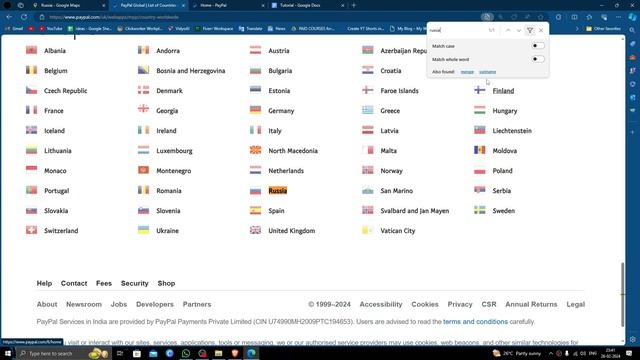Click the Sweden flag icon
The width and height of the screenshot is (640, 360).
[480, 210]
